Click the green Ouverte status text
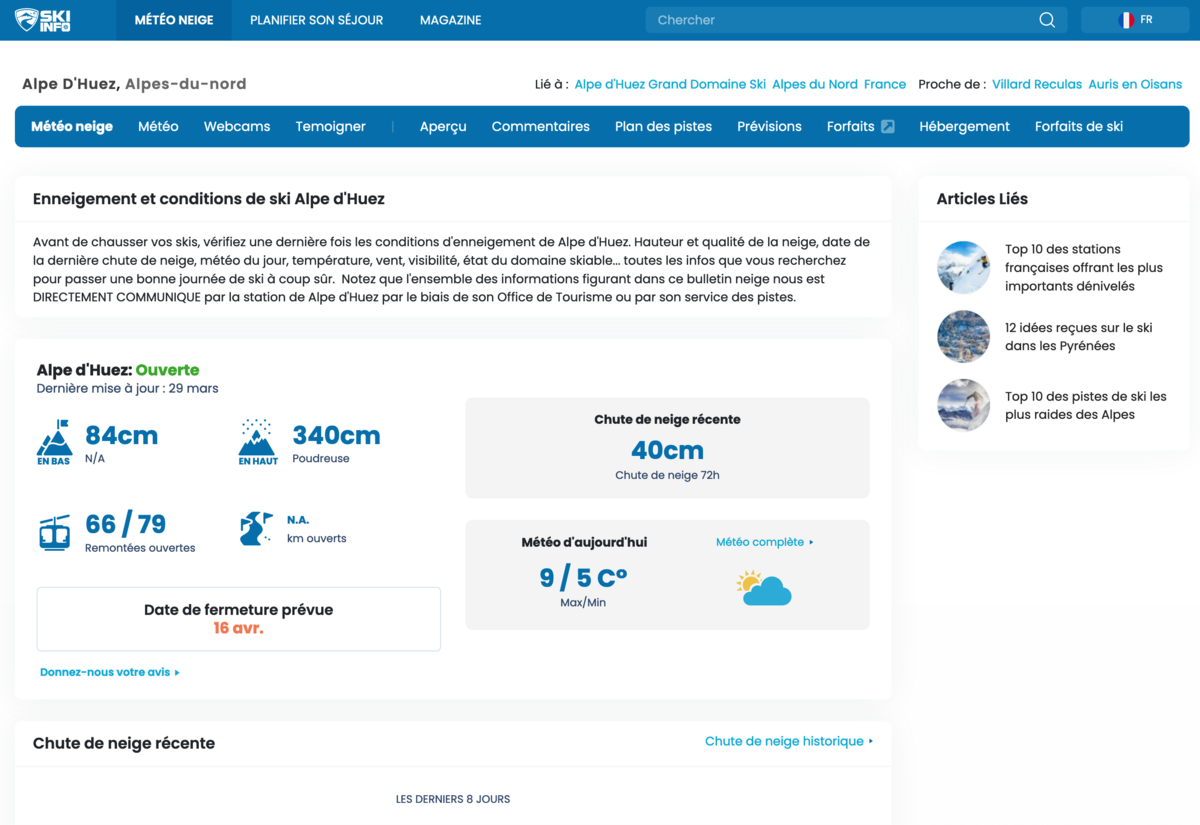This screenshot has height=825, width=1200. click(x=167, y=370)
